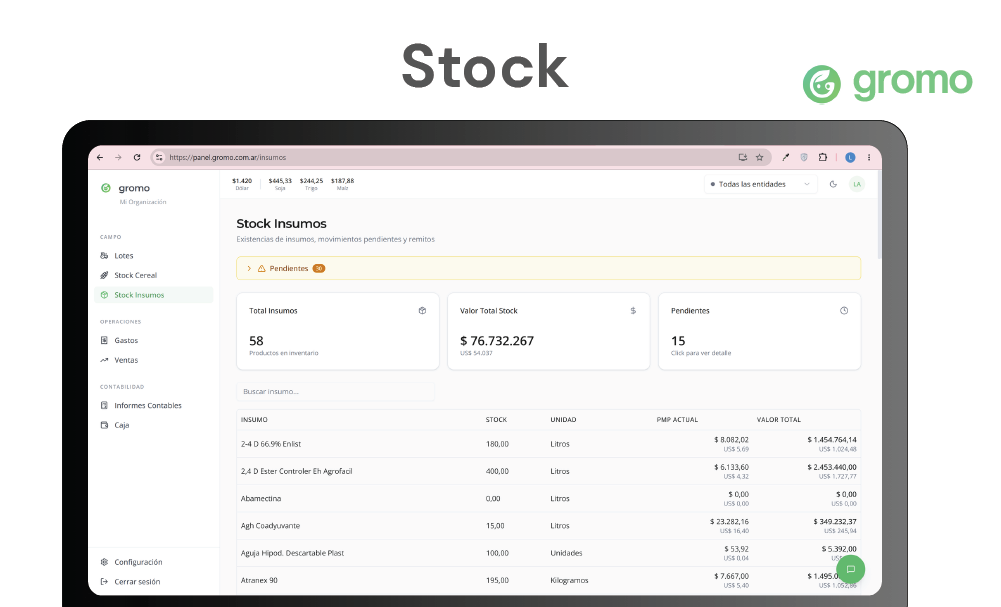This screenshot has width=1001, height=607.
Task: Click the shield extension icon
Action: tap(804, 157)
